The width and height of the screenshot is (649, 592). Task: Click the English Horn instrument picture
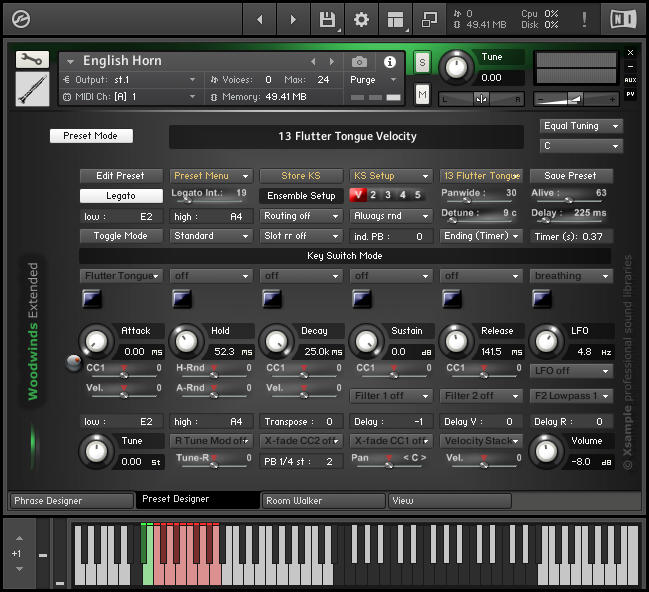click(x=32, y=89)
